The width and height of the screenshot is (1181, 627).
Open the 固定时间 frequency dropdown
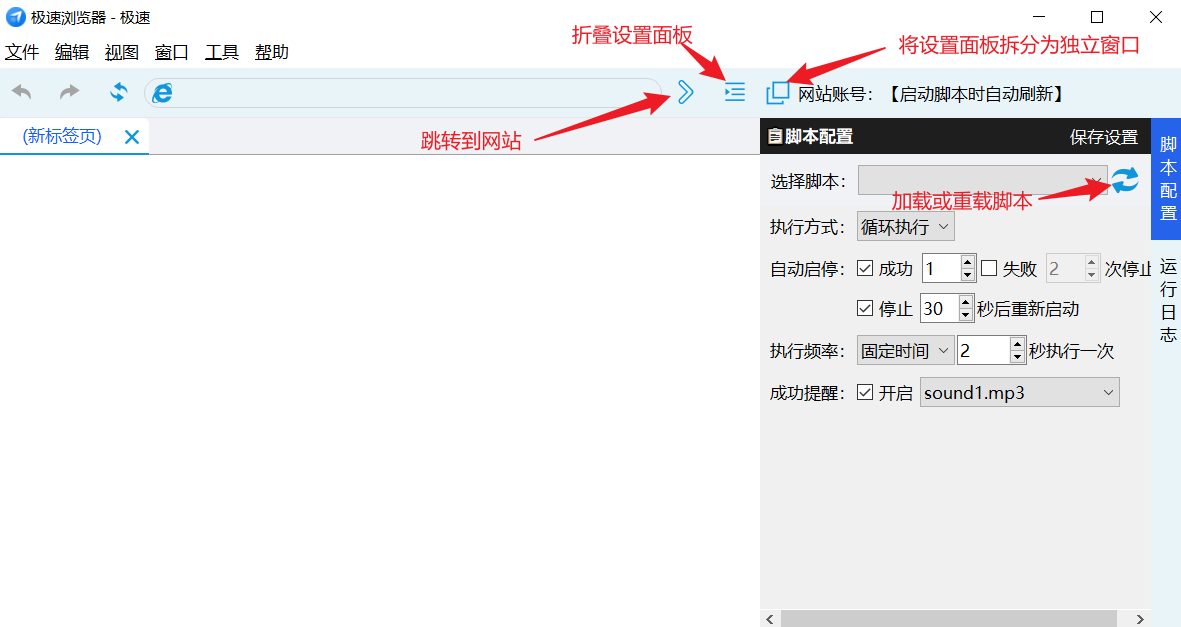click(905, 351)
